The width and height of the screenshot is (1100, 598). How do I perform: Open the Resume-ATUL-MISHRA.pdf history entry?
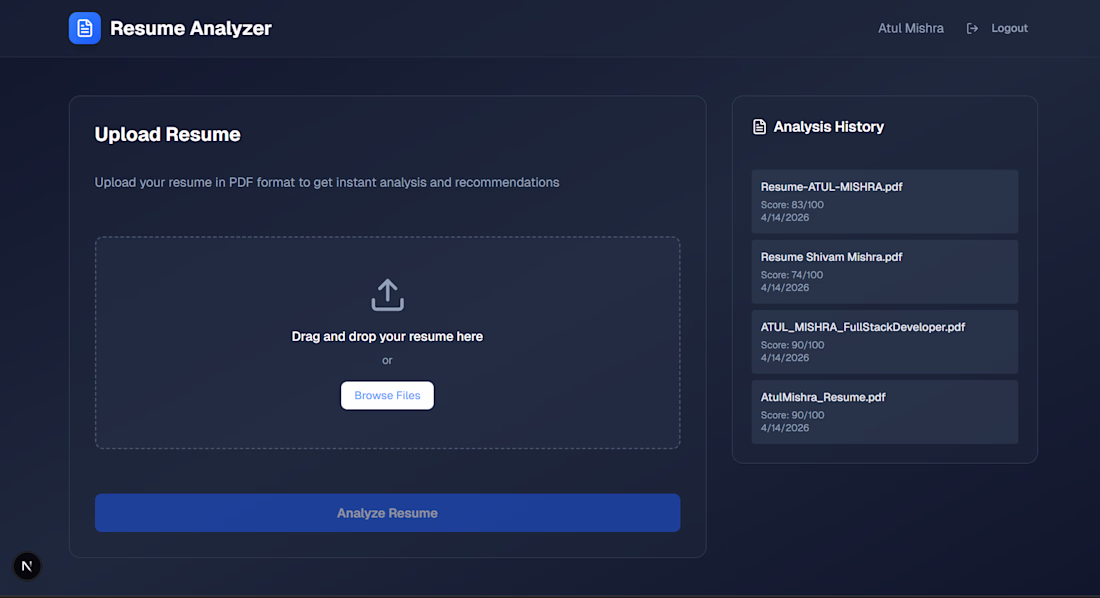[884, 201]
